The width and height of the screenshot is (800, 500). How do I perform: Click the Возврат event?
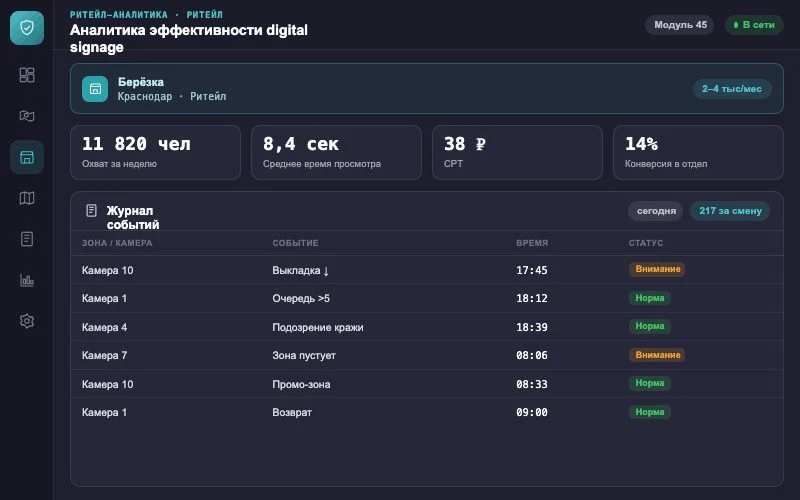point(292,413)
